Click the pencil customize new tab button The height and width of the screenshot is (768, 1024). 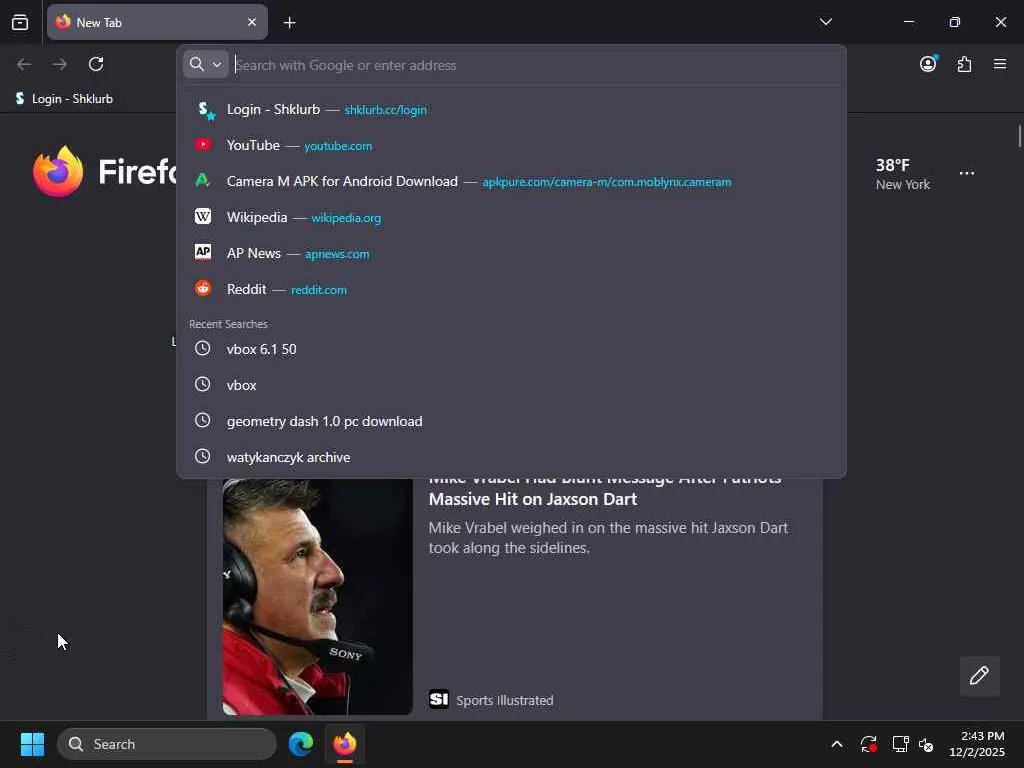click(980, 676)
